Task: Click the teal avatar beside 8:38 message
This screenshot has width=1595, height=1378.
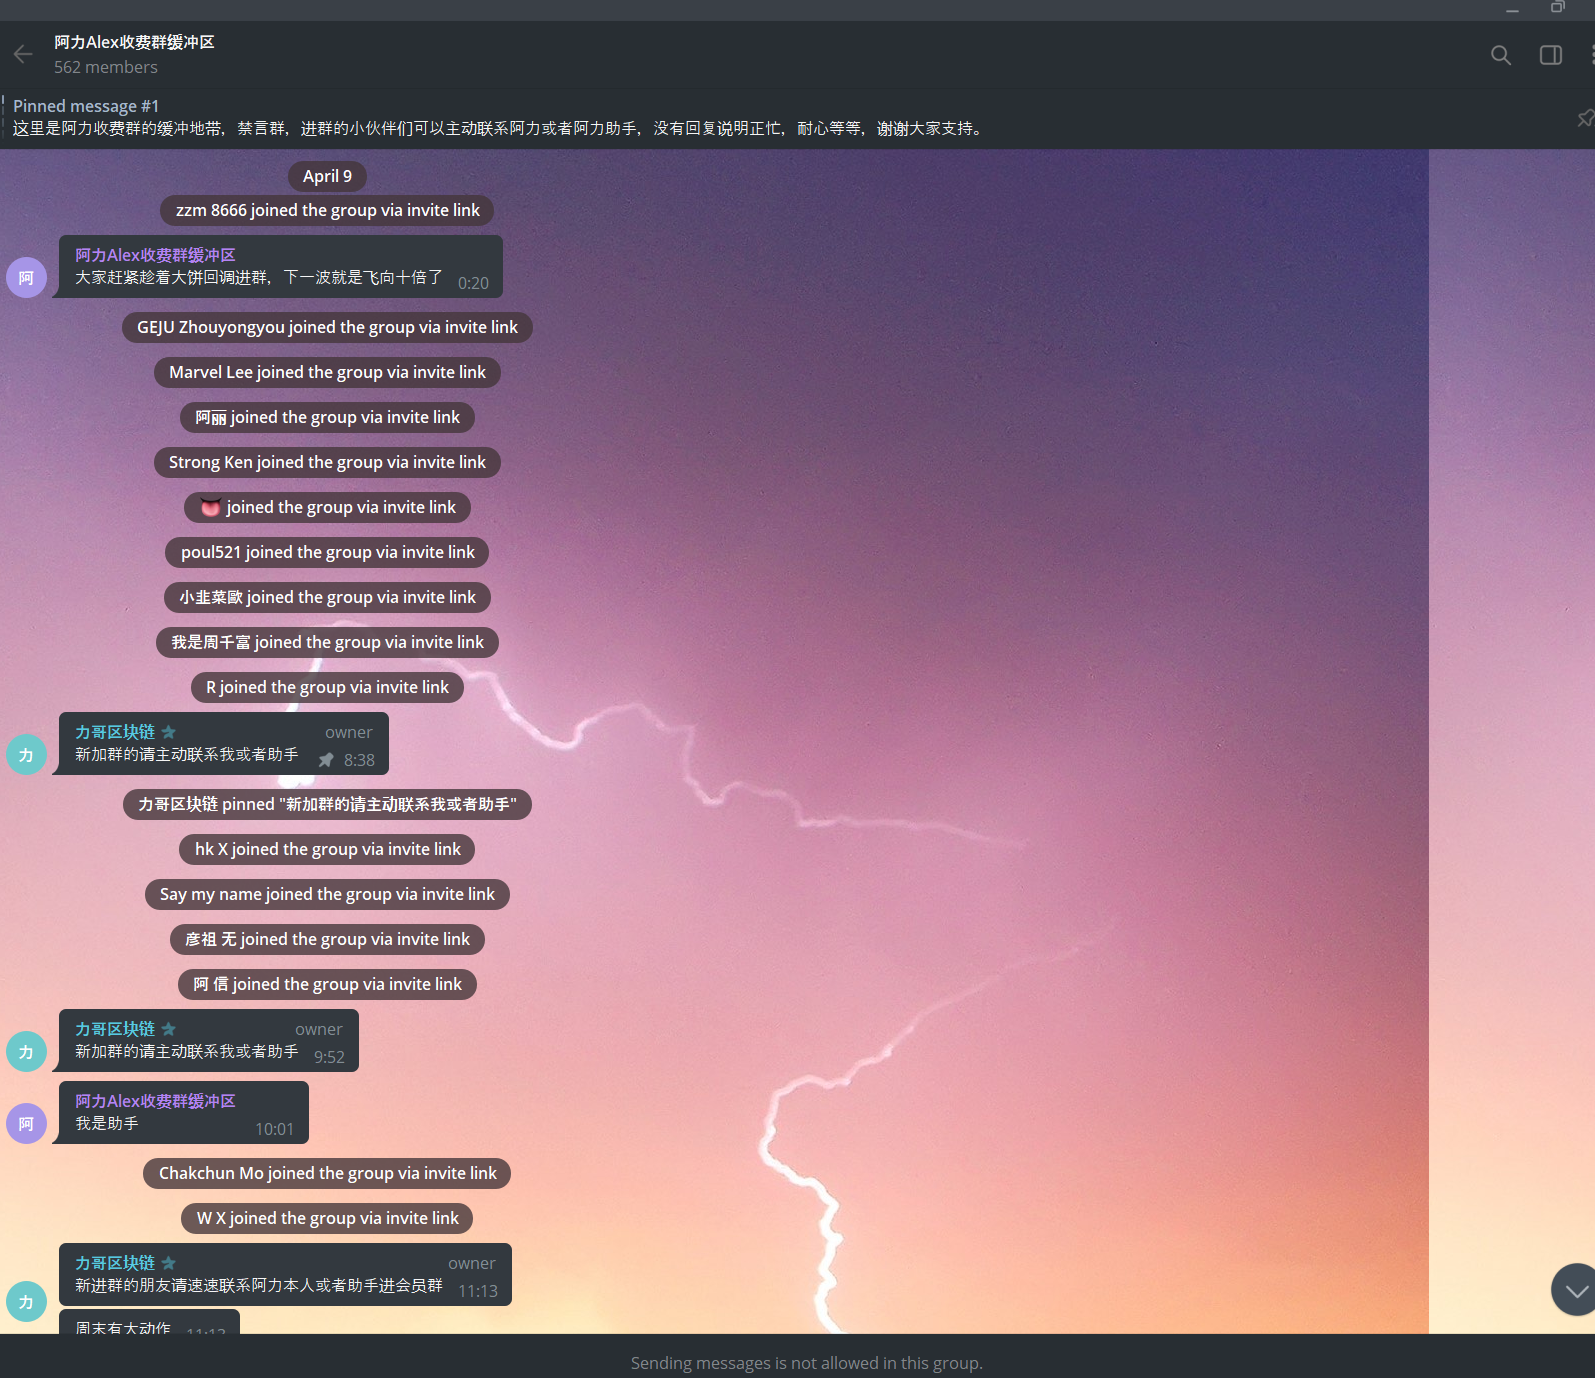Action: (26, 755)
